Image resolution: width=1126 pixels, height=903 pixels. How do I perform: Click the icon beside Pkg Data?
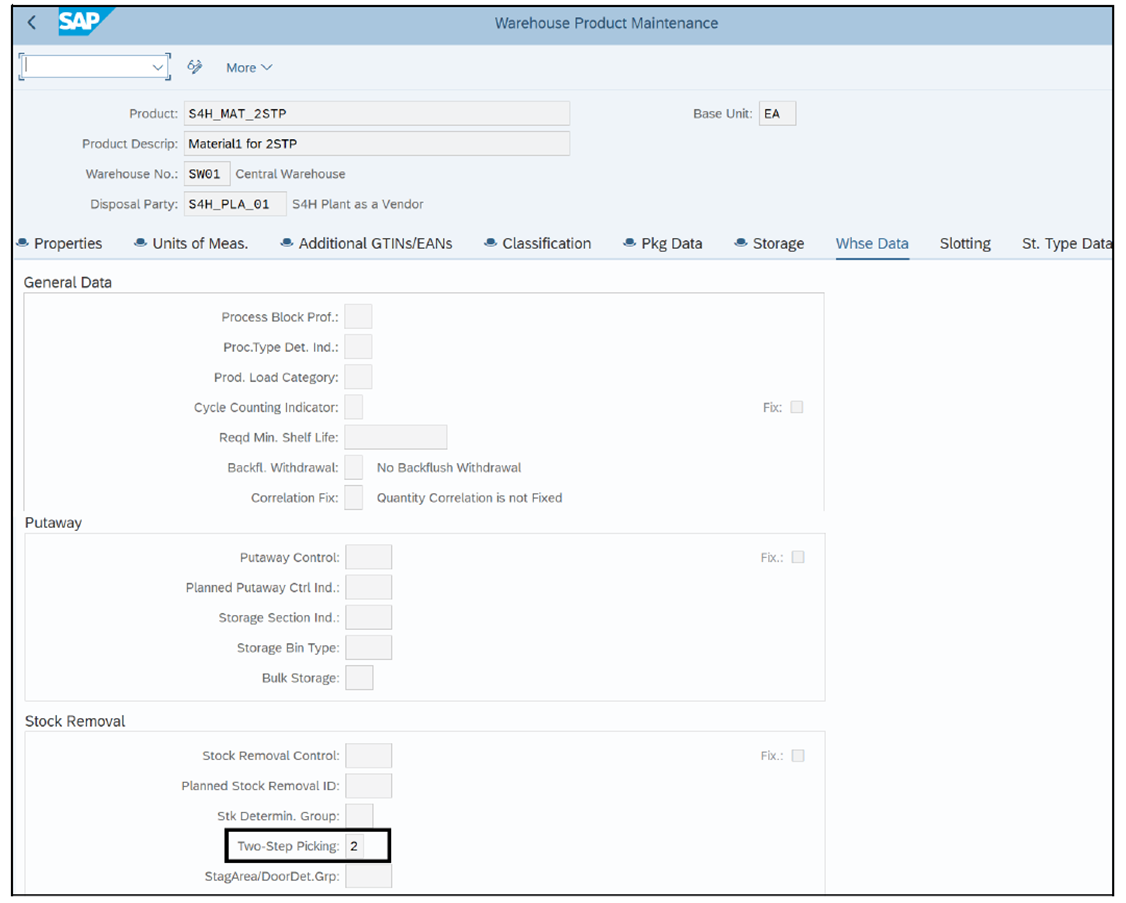coord(629,242)
